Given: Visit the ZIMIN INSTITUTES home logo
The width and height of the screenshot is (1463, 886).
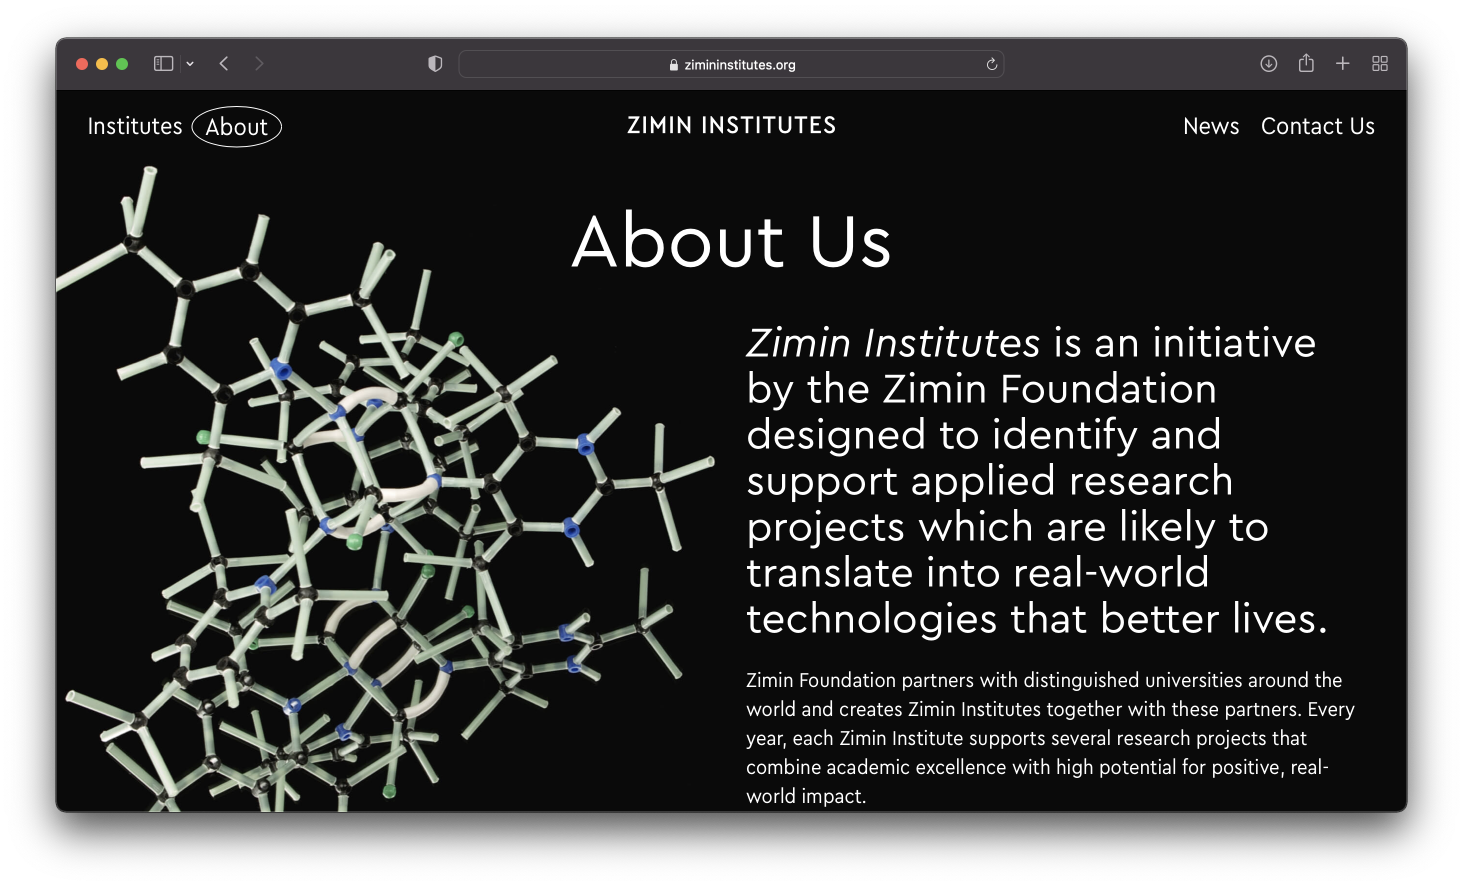Looking at the screenshot, I should click(731, 125).
